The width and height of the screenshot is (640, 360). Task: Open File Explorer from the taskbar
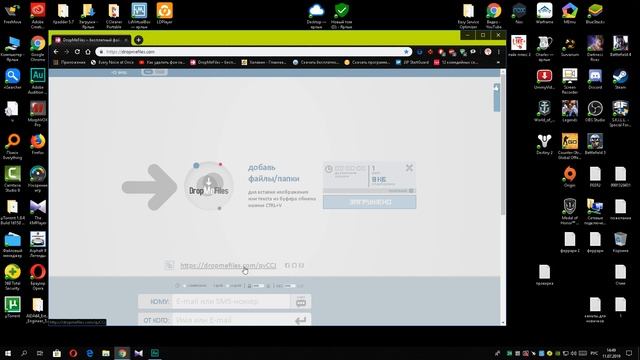106,353
